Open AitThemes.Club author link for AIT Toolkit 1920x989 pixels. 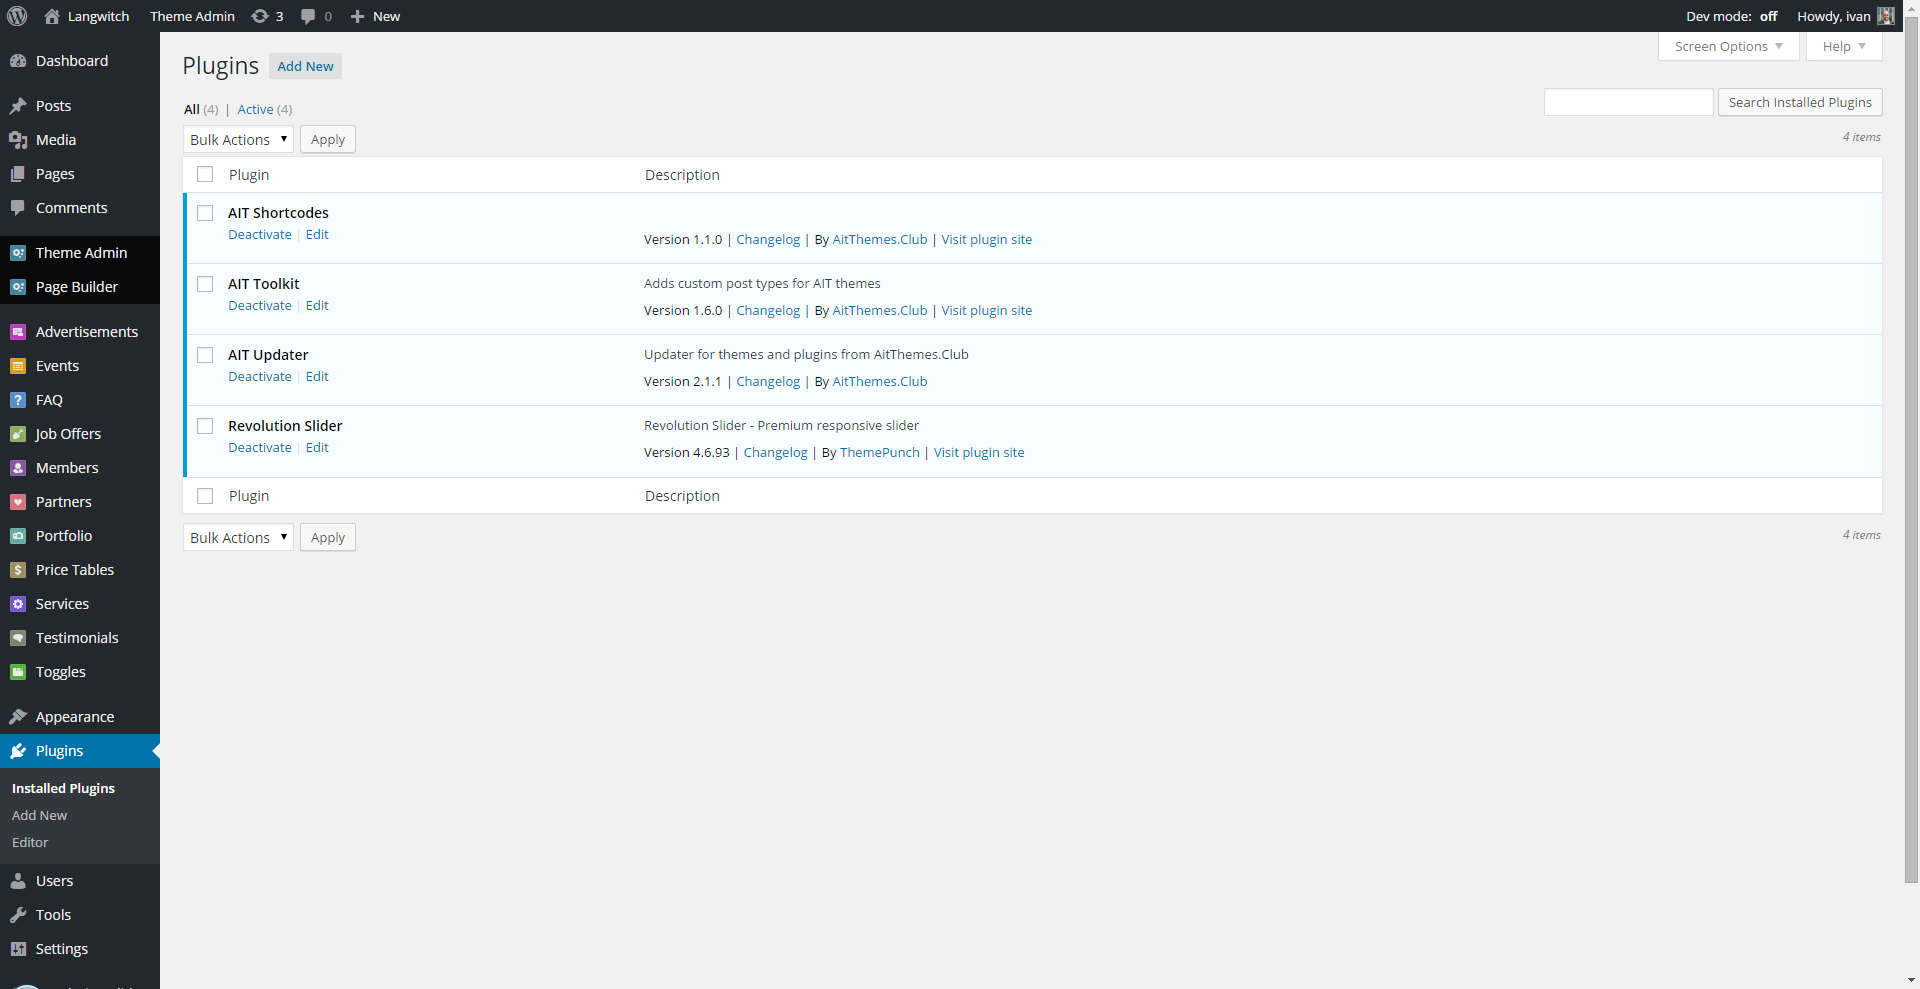[879, 310]
